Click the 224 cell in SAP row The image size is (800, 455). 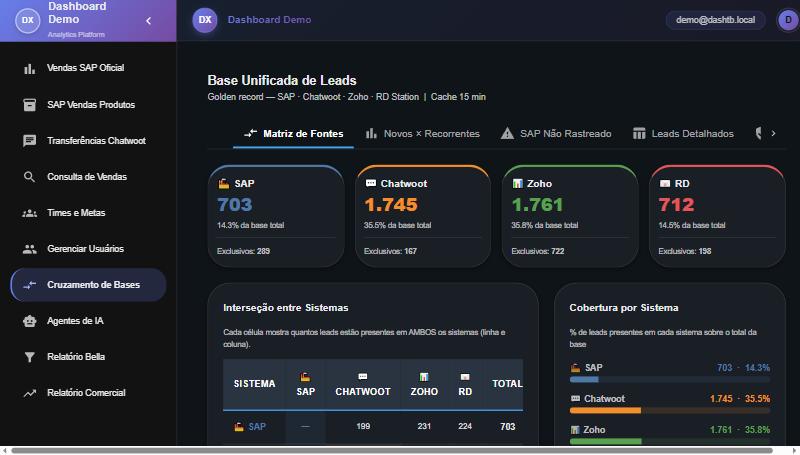tap(465, 426)
